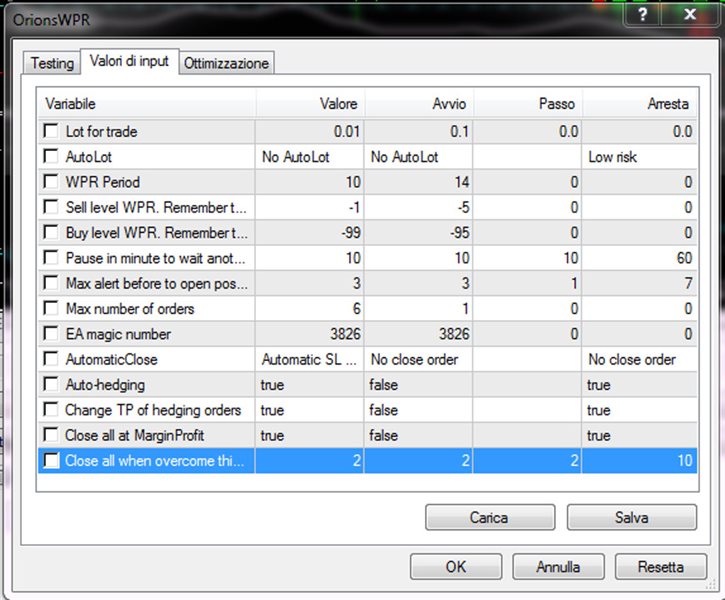Close the OrionsWPR dialog window
This screenshot has height=600, width=725.
[x=689, y=16]
